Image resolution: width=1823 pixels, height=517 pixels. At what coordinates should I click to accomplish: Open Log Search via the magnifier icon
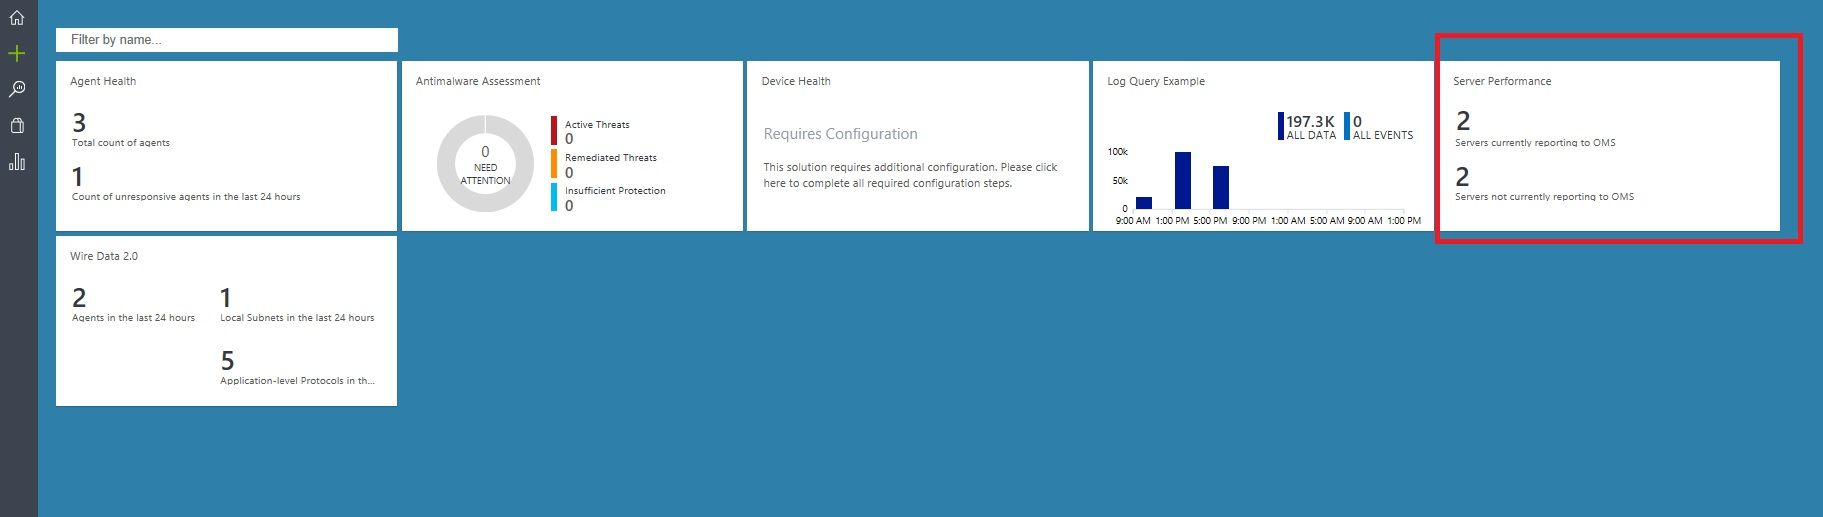point(17,90)
